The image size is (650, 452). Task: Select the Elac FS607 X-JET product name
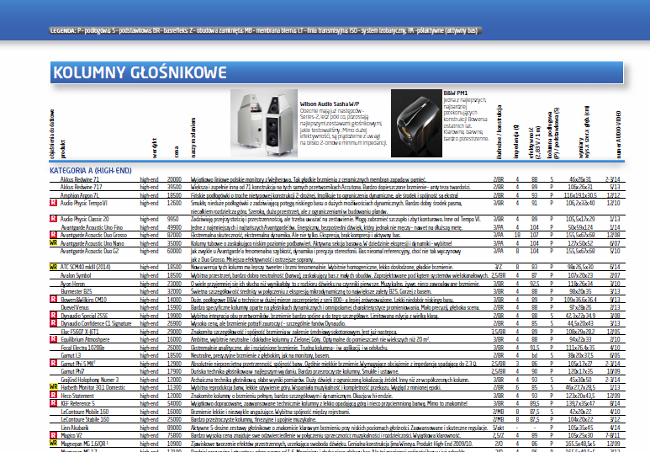(x=80, y=332)
